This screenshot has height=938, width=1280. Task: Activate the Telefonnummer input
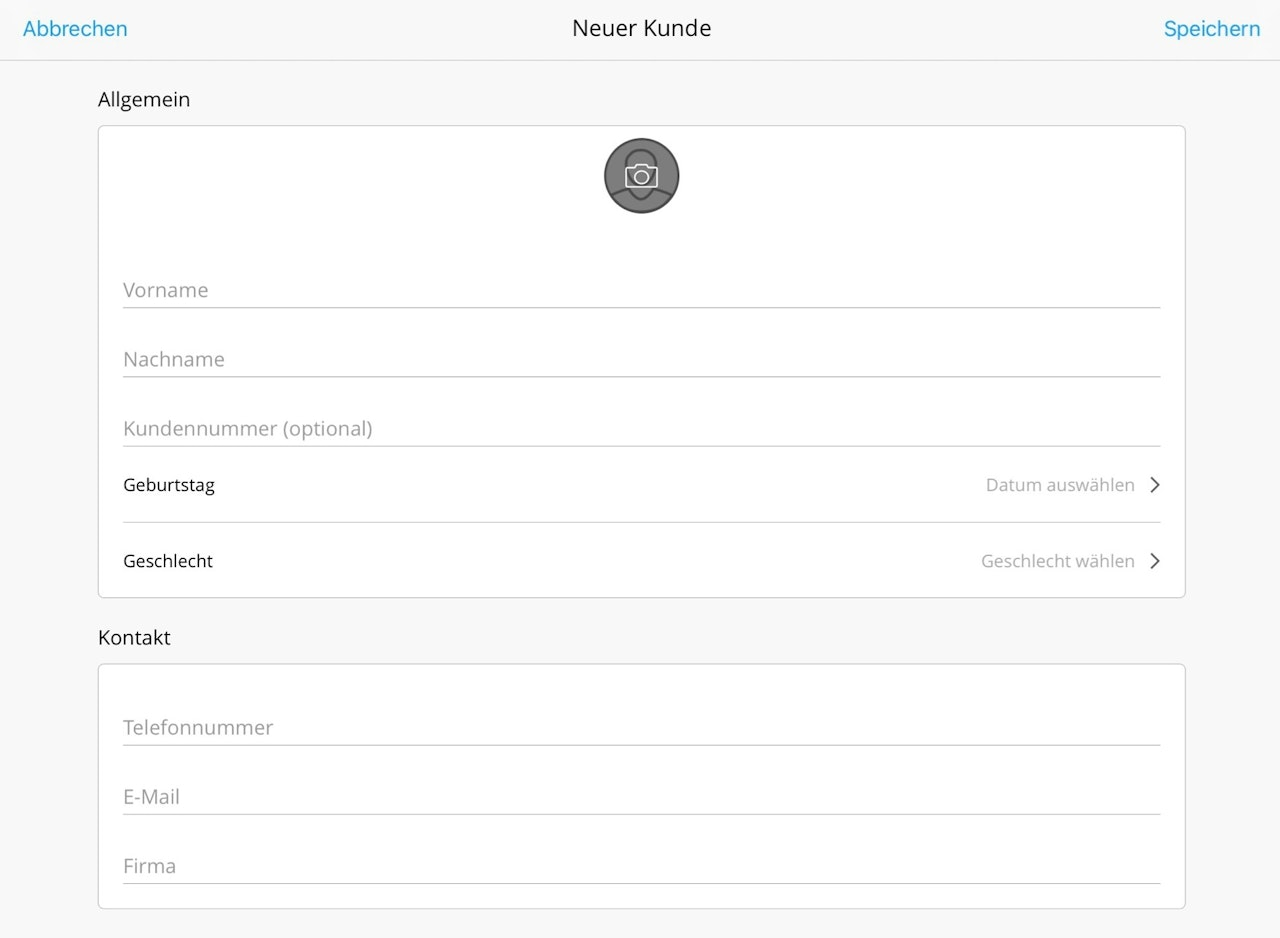641,727
